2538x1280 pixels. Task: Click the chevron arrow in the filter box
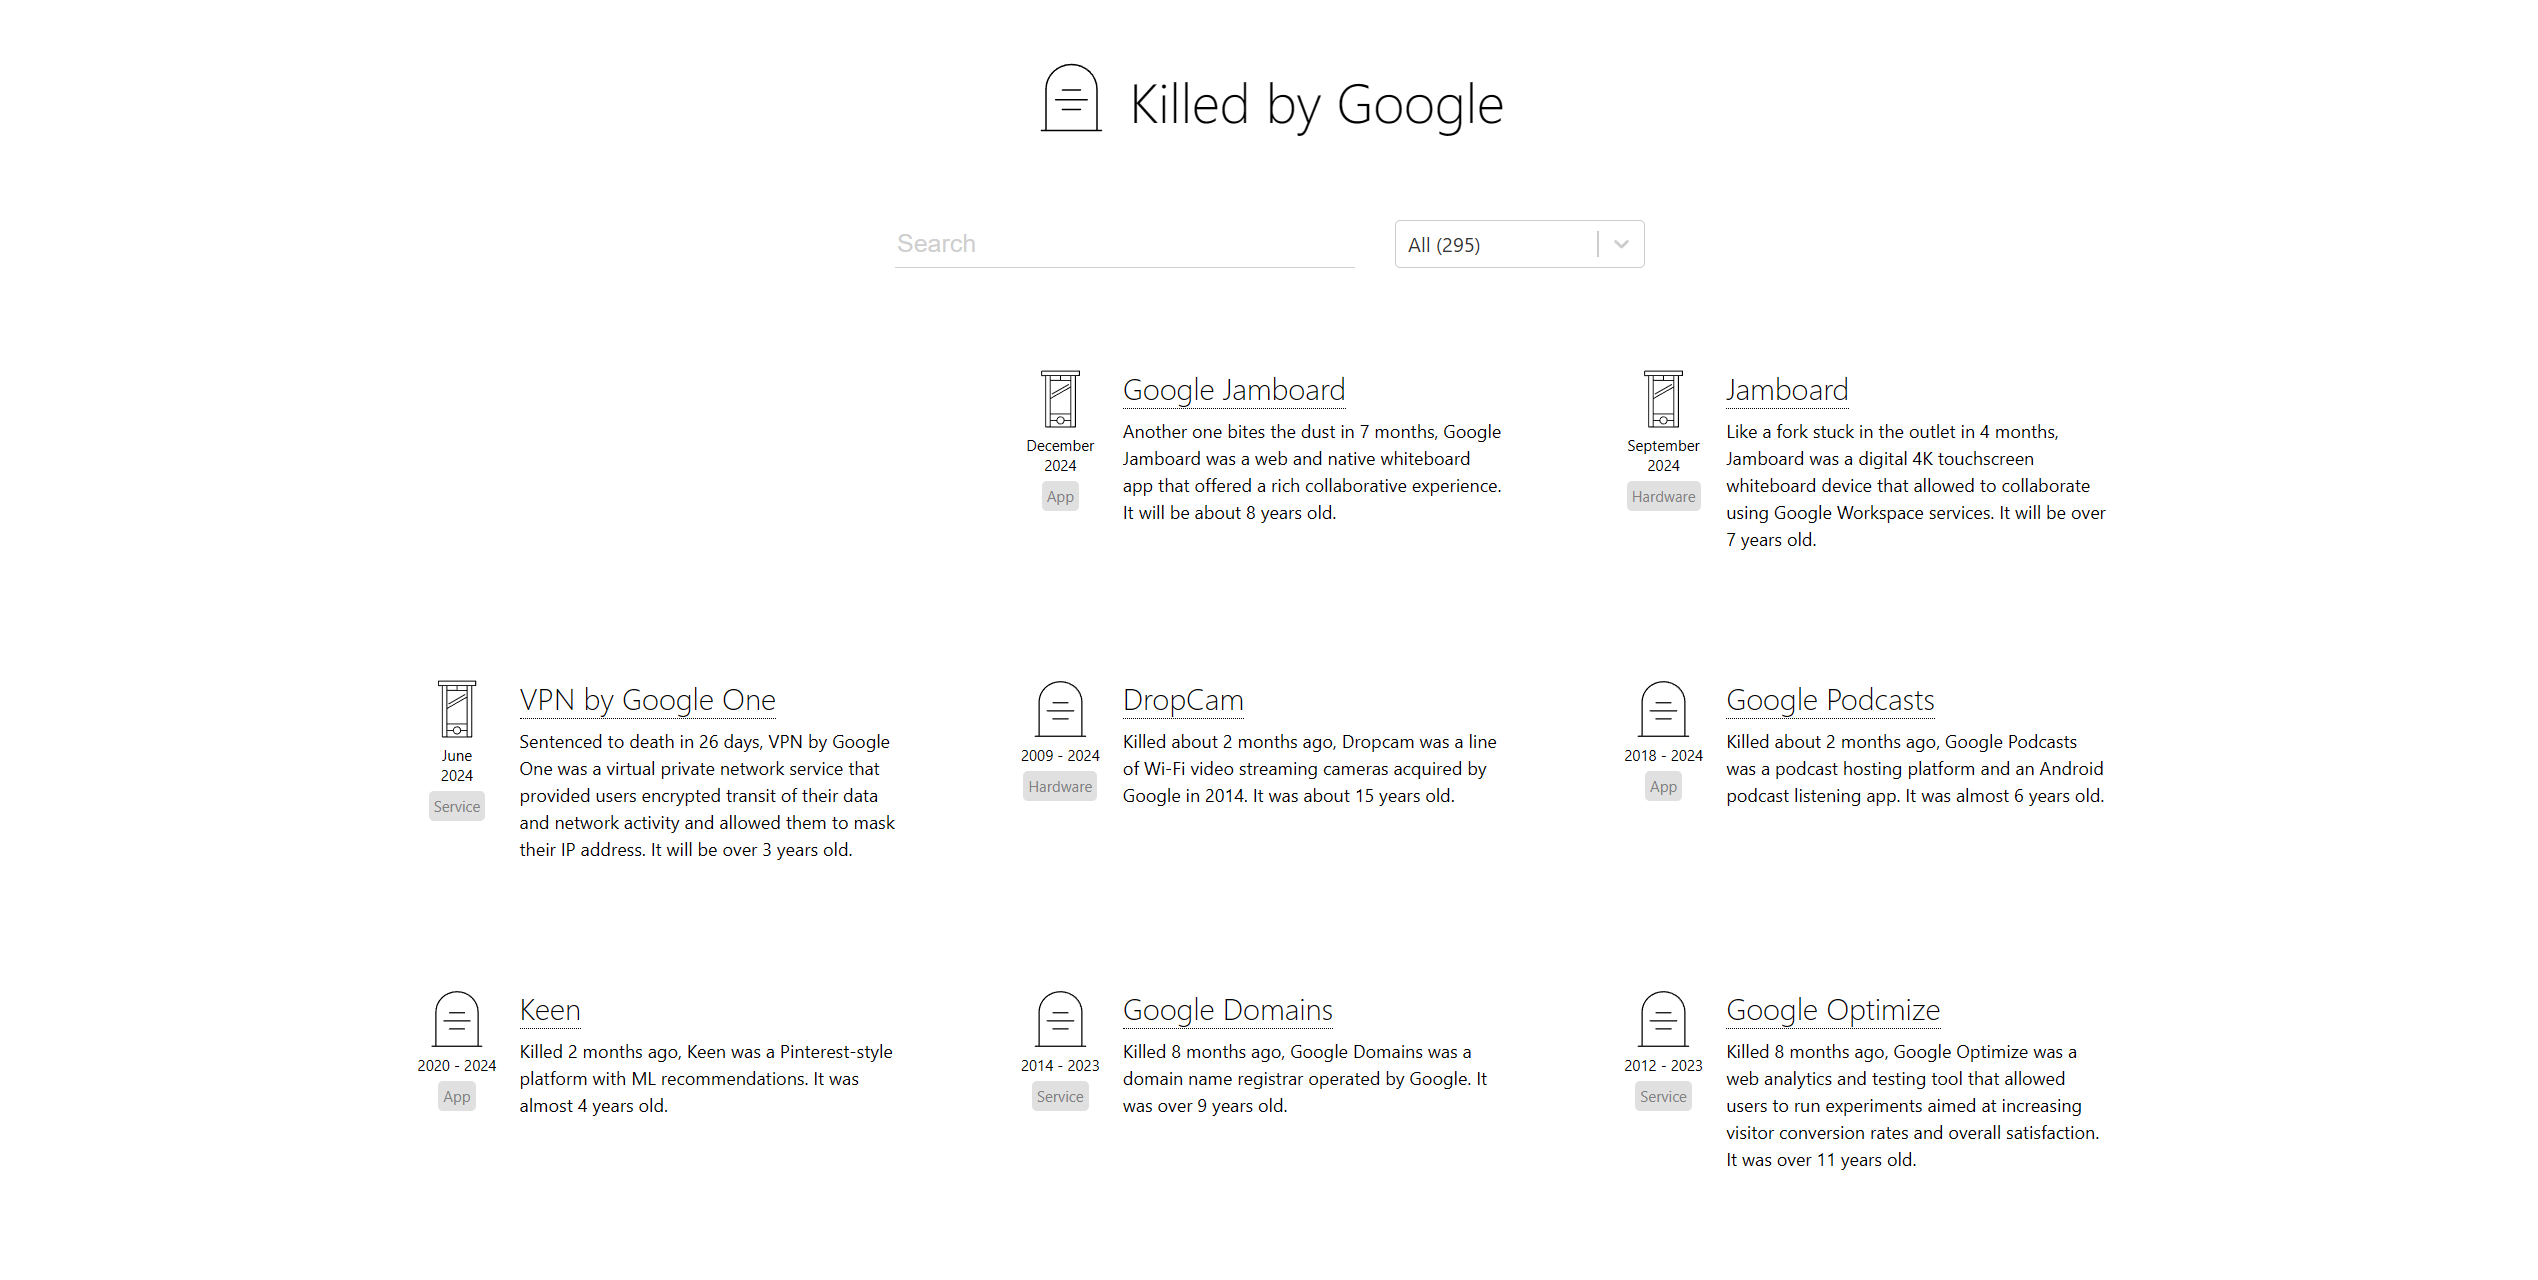click(x=1621, y=244)
